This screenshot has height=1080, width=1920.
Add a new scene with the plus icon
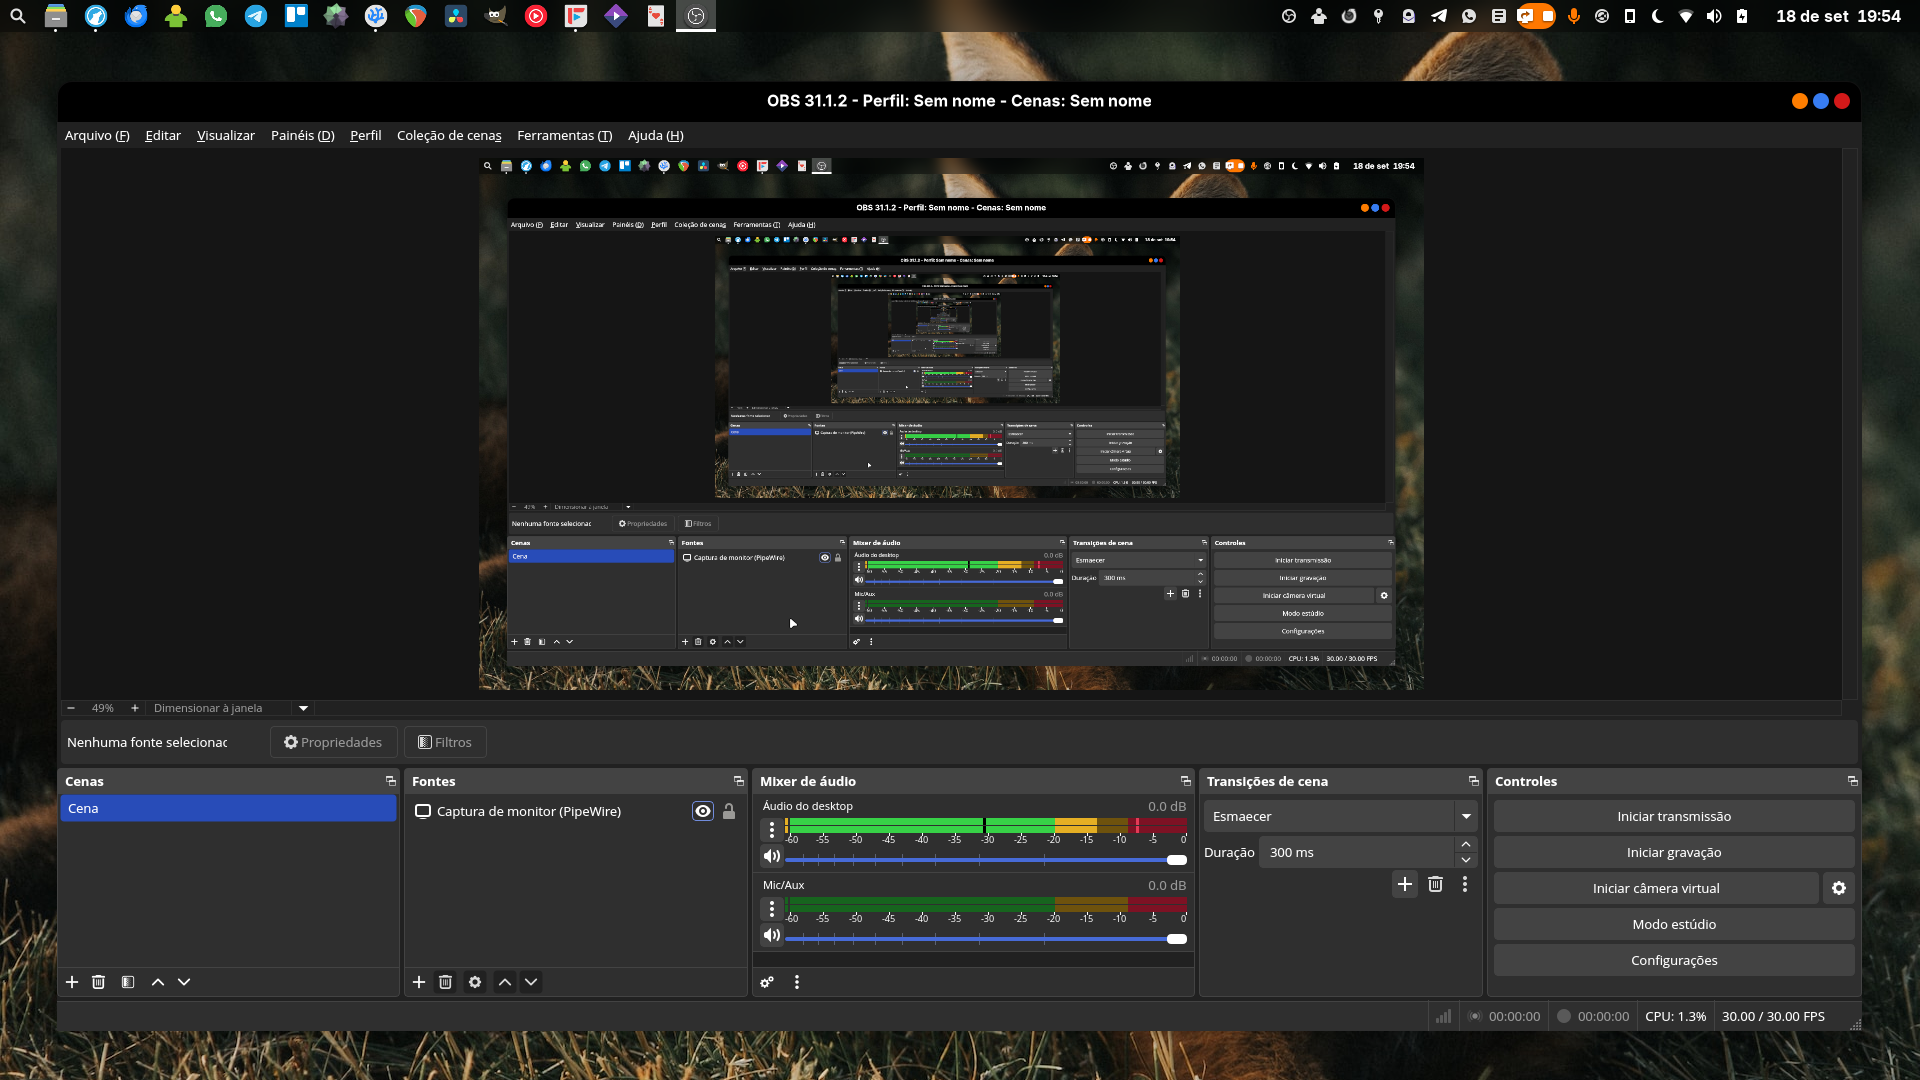click(71, 982)
